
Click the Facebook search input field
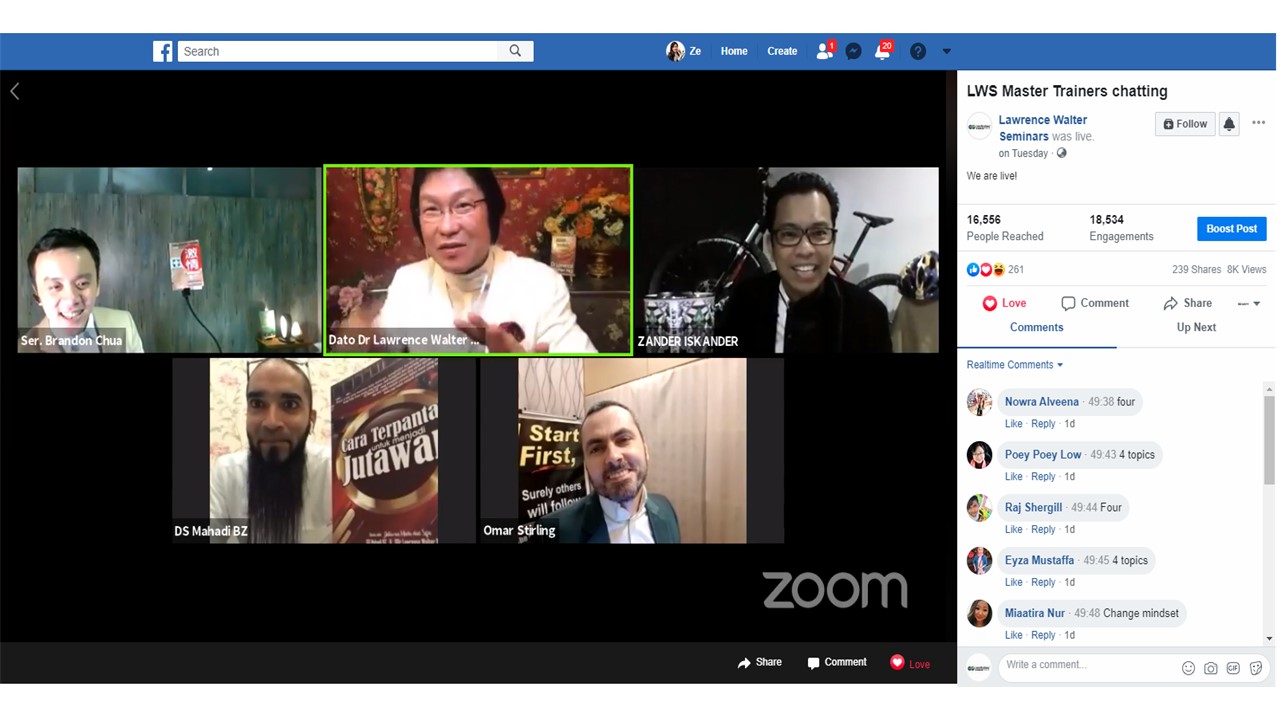(x=338, y=51)
